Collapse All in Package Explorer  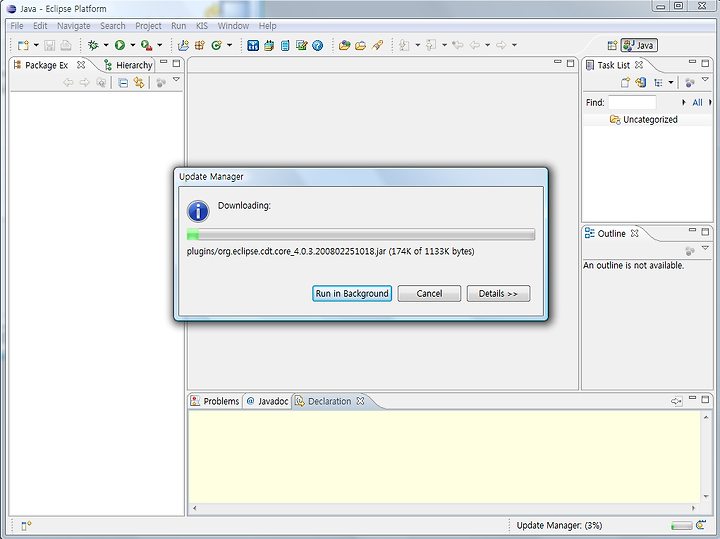pyautogui.click(x=123, y=83)
